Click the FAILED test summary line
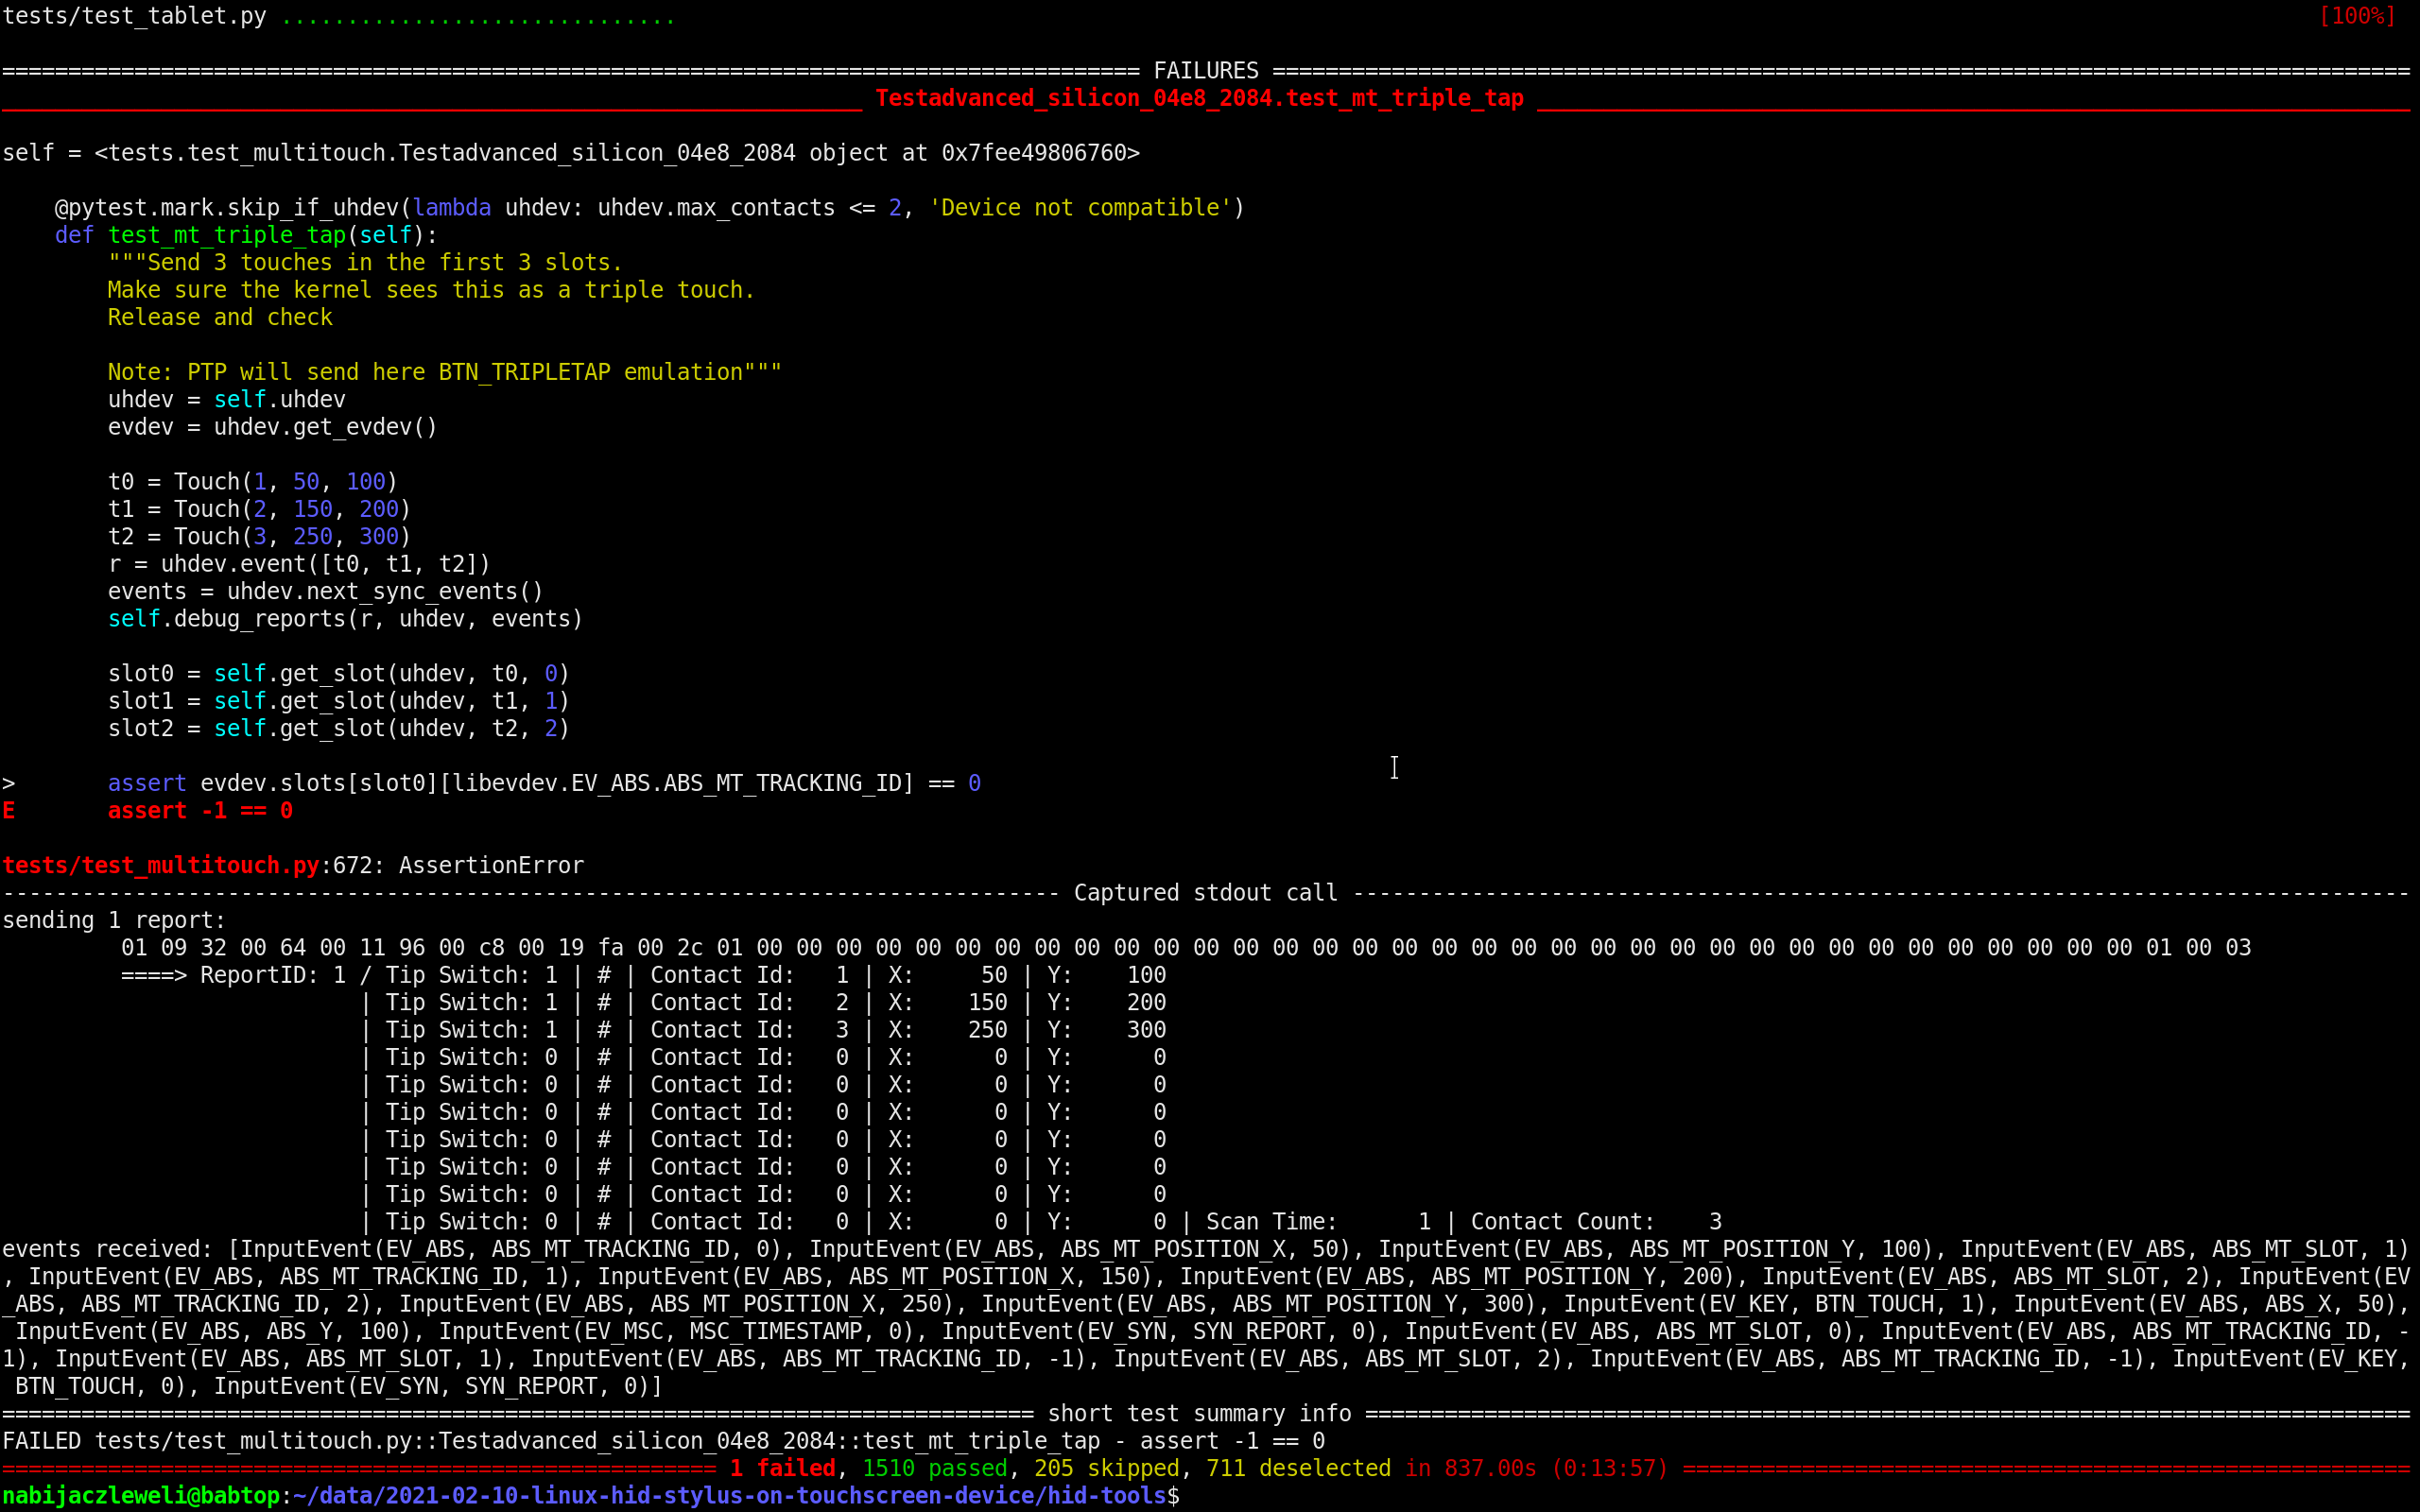Screen dimensions: 2420x1512 click(662, 1441)
